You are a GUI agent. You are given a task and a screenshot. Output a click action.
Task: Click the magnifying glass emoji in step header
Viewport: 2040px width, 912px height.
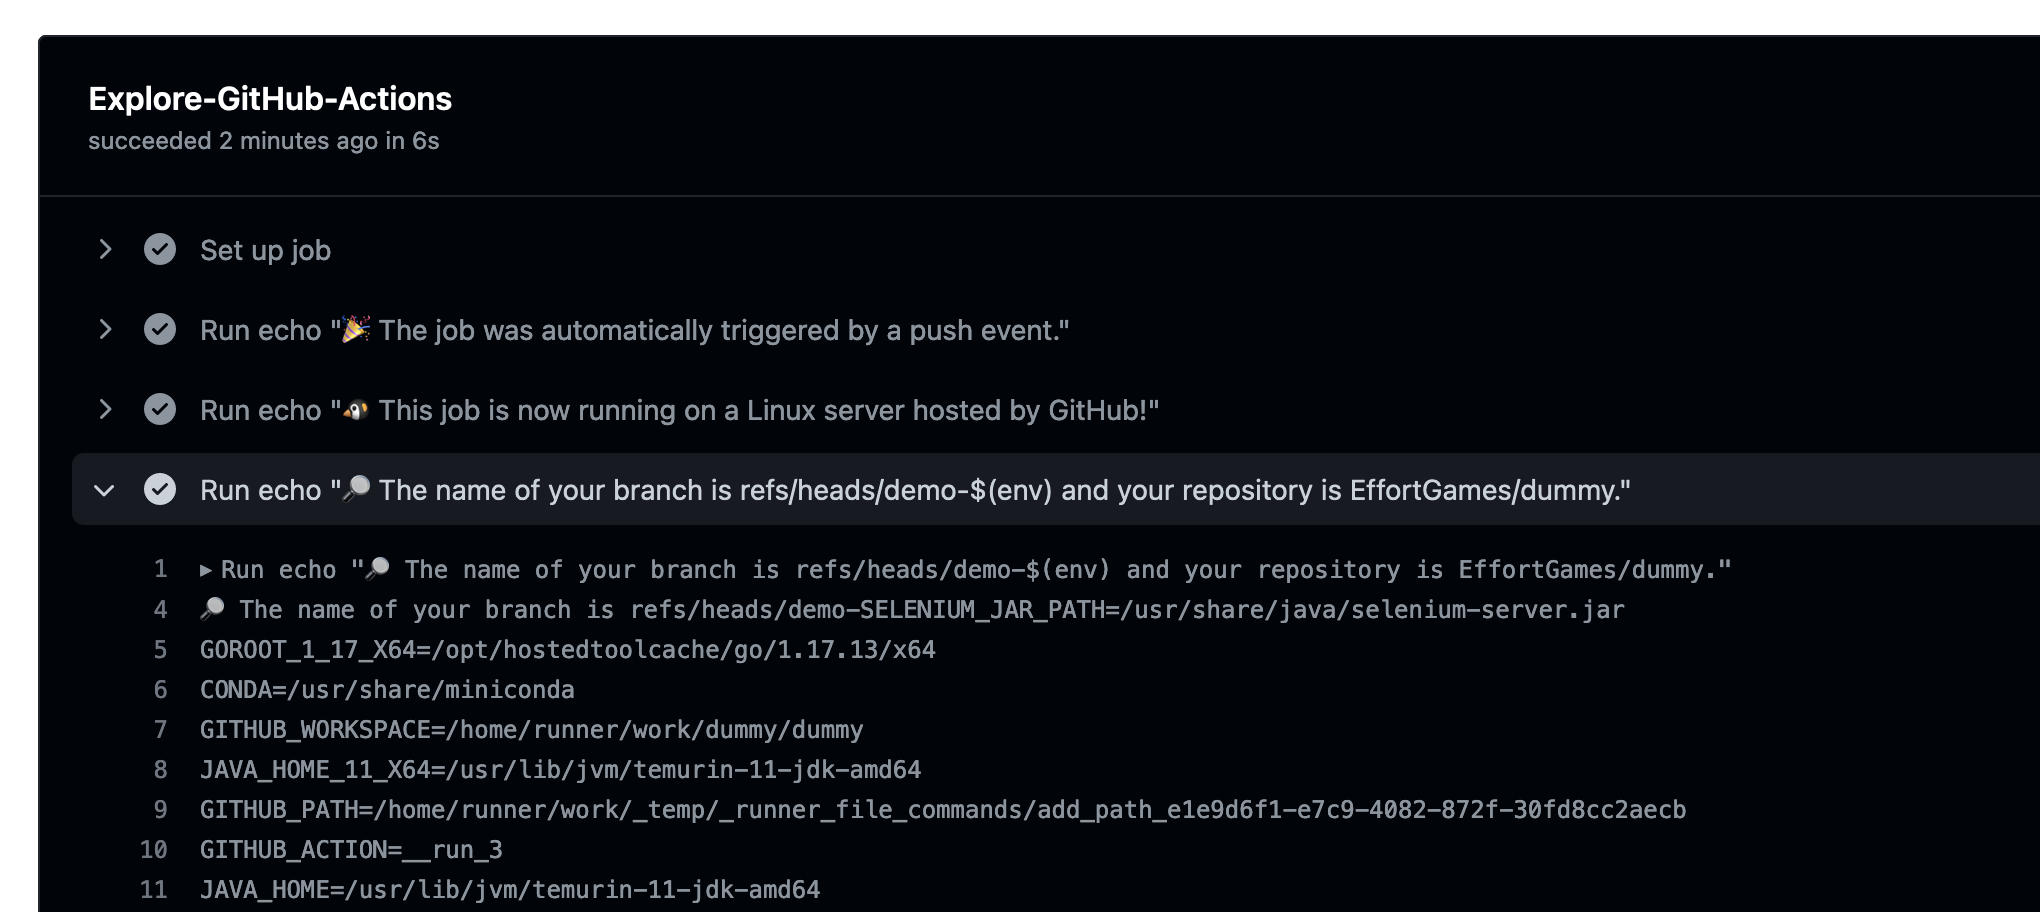pyautogui.click(x=356, y=489)
